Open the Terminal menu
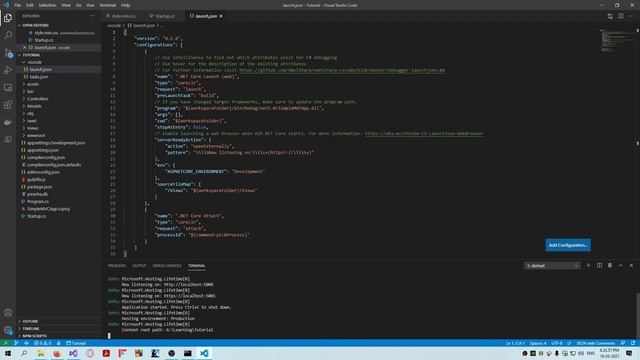 [x=108, y=5]
